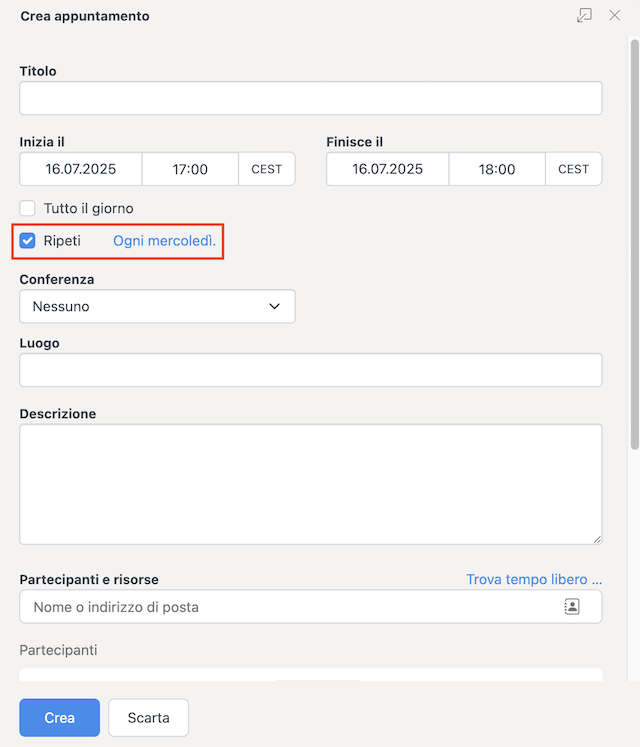Click the Scarta button
This screenshot has width=640, height=747.
tap(149, 717)
